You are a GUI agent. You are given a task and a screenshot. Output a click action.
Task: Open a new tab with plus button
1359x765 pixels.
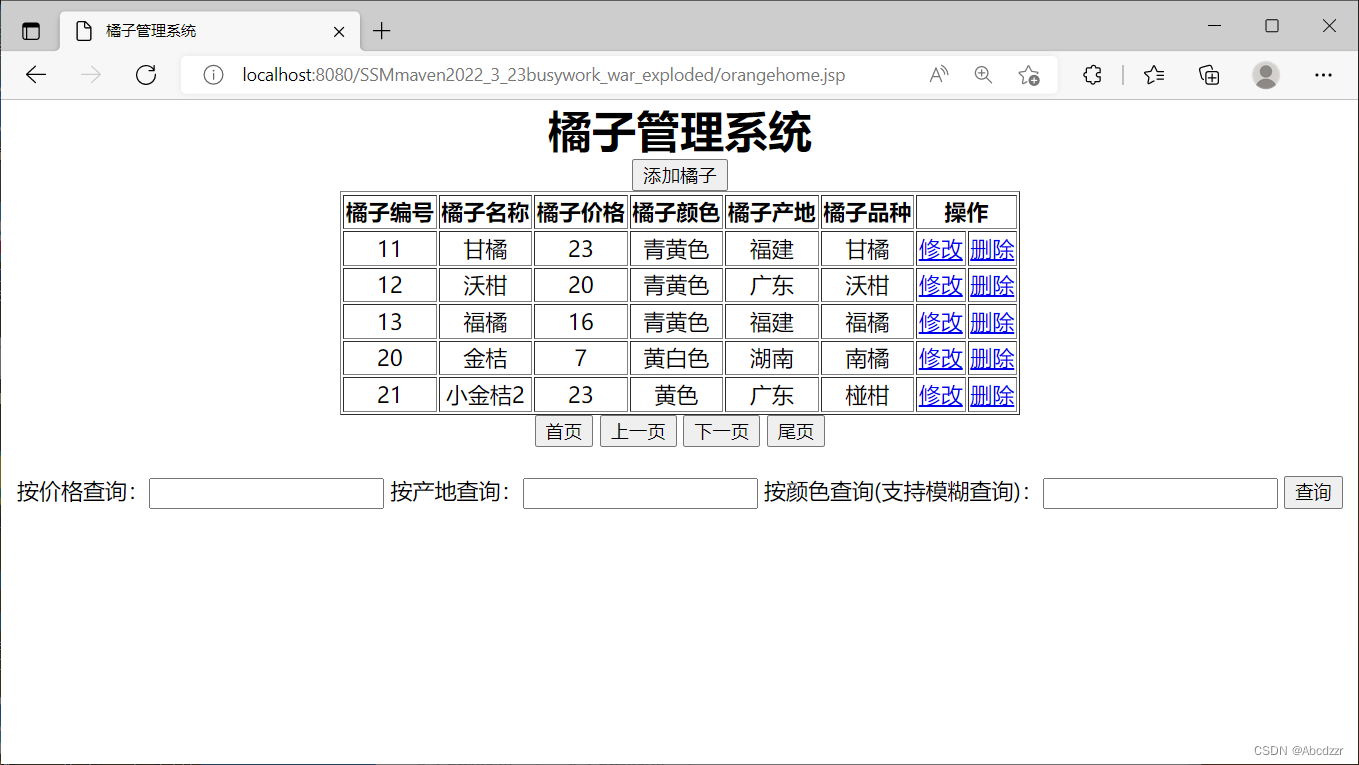click(x=381, y=31)
